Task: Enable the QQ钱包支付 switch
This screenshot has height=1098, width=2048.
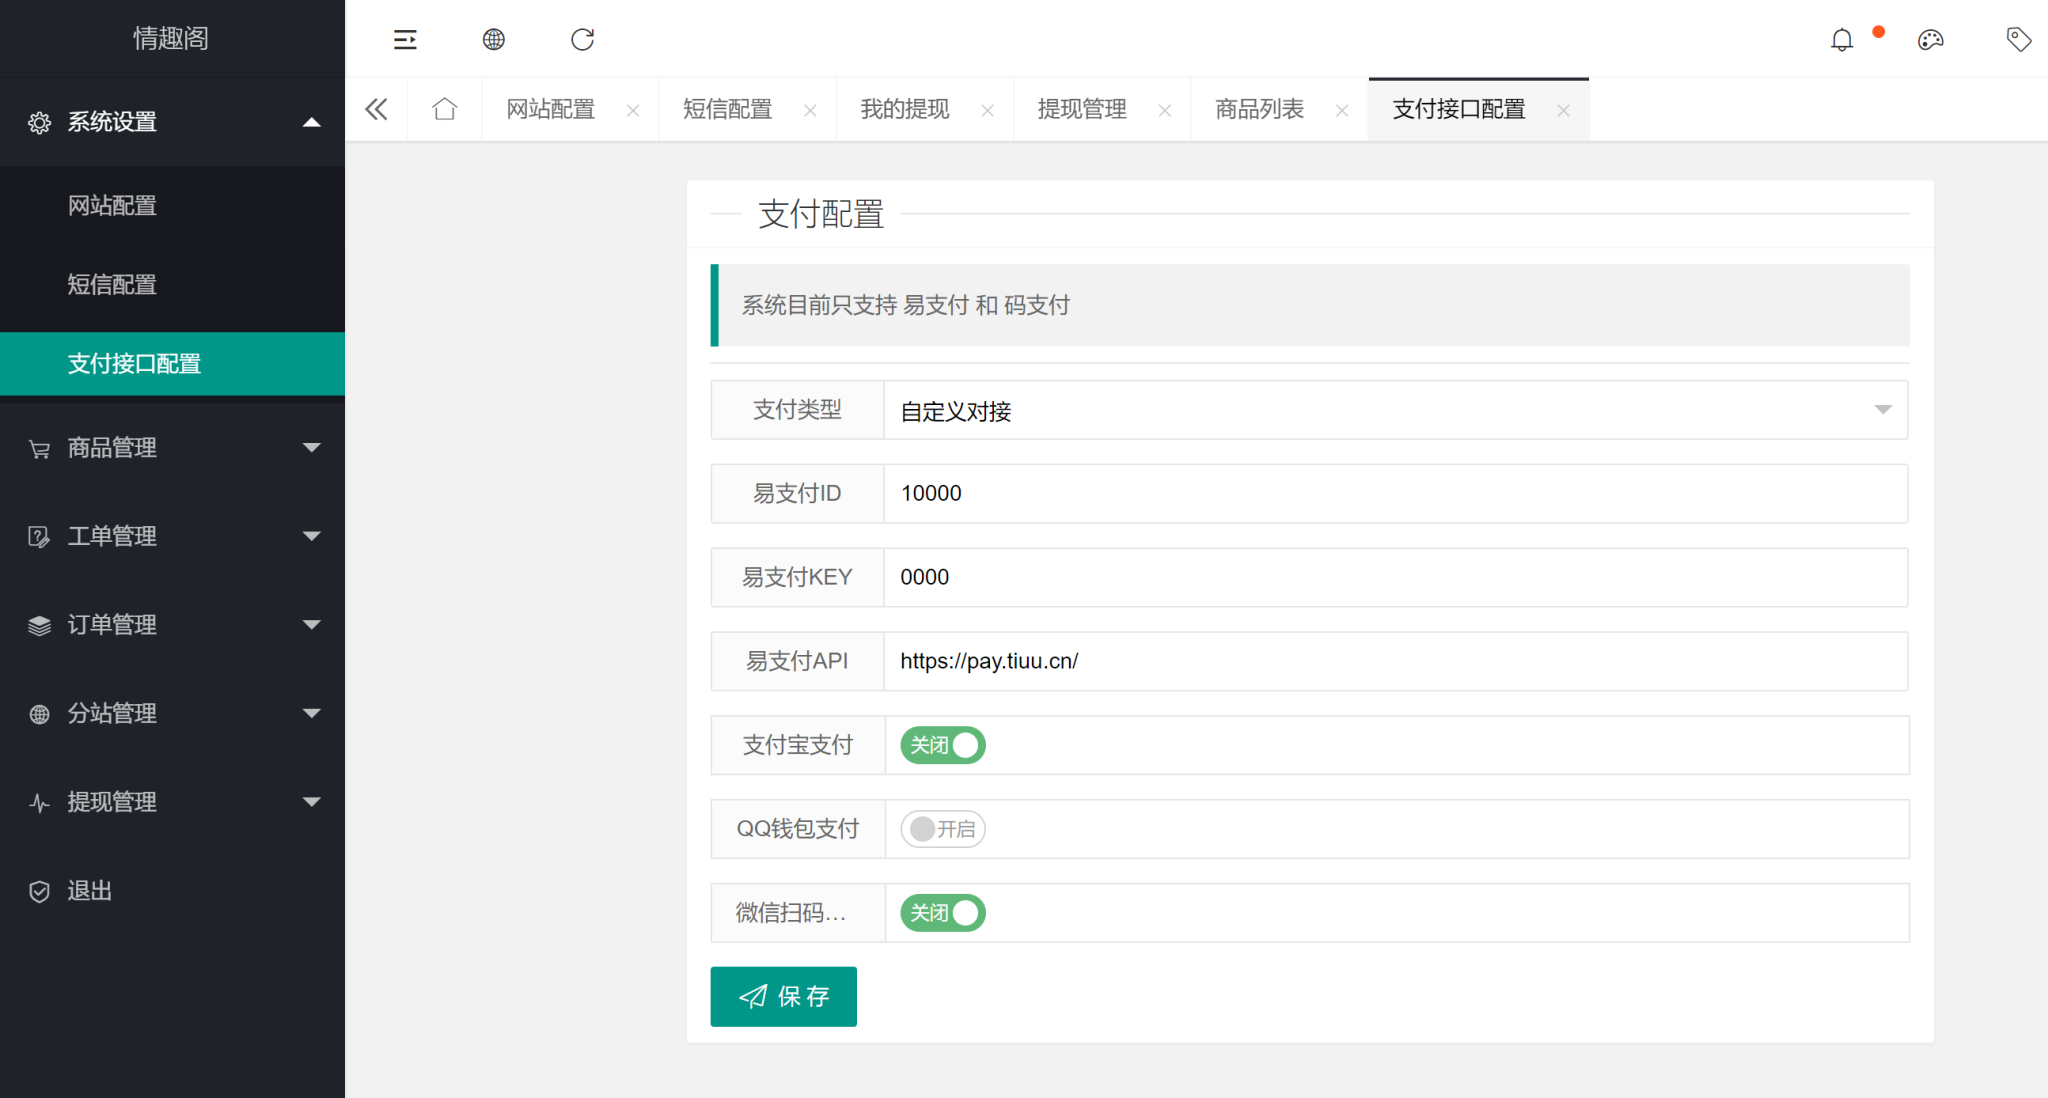Action: tap(941, 829)
